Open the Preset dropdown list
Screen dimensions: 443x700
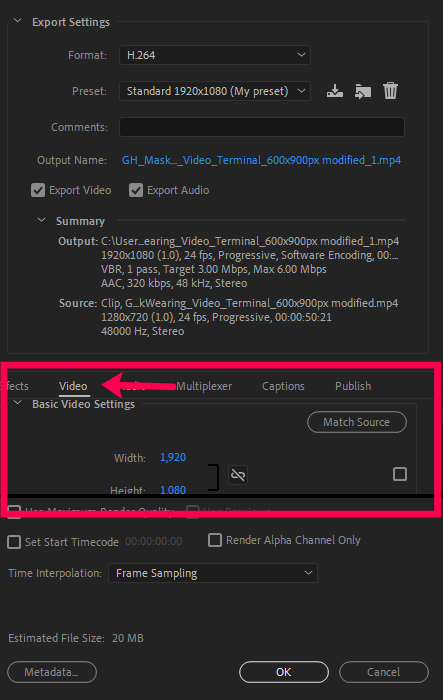(x=215, y=91)
